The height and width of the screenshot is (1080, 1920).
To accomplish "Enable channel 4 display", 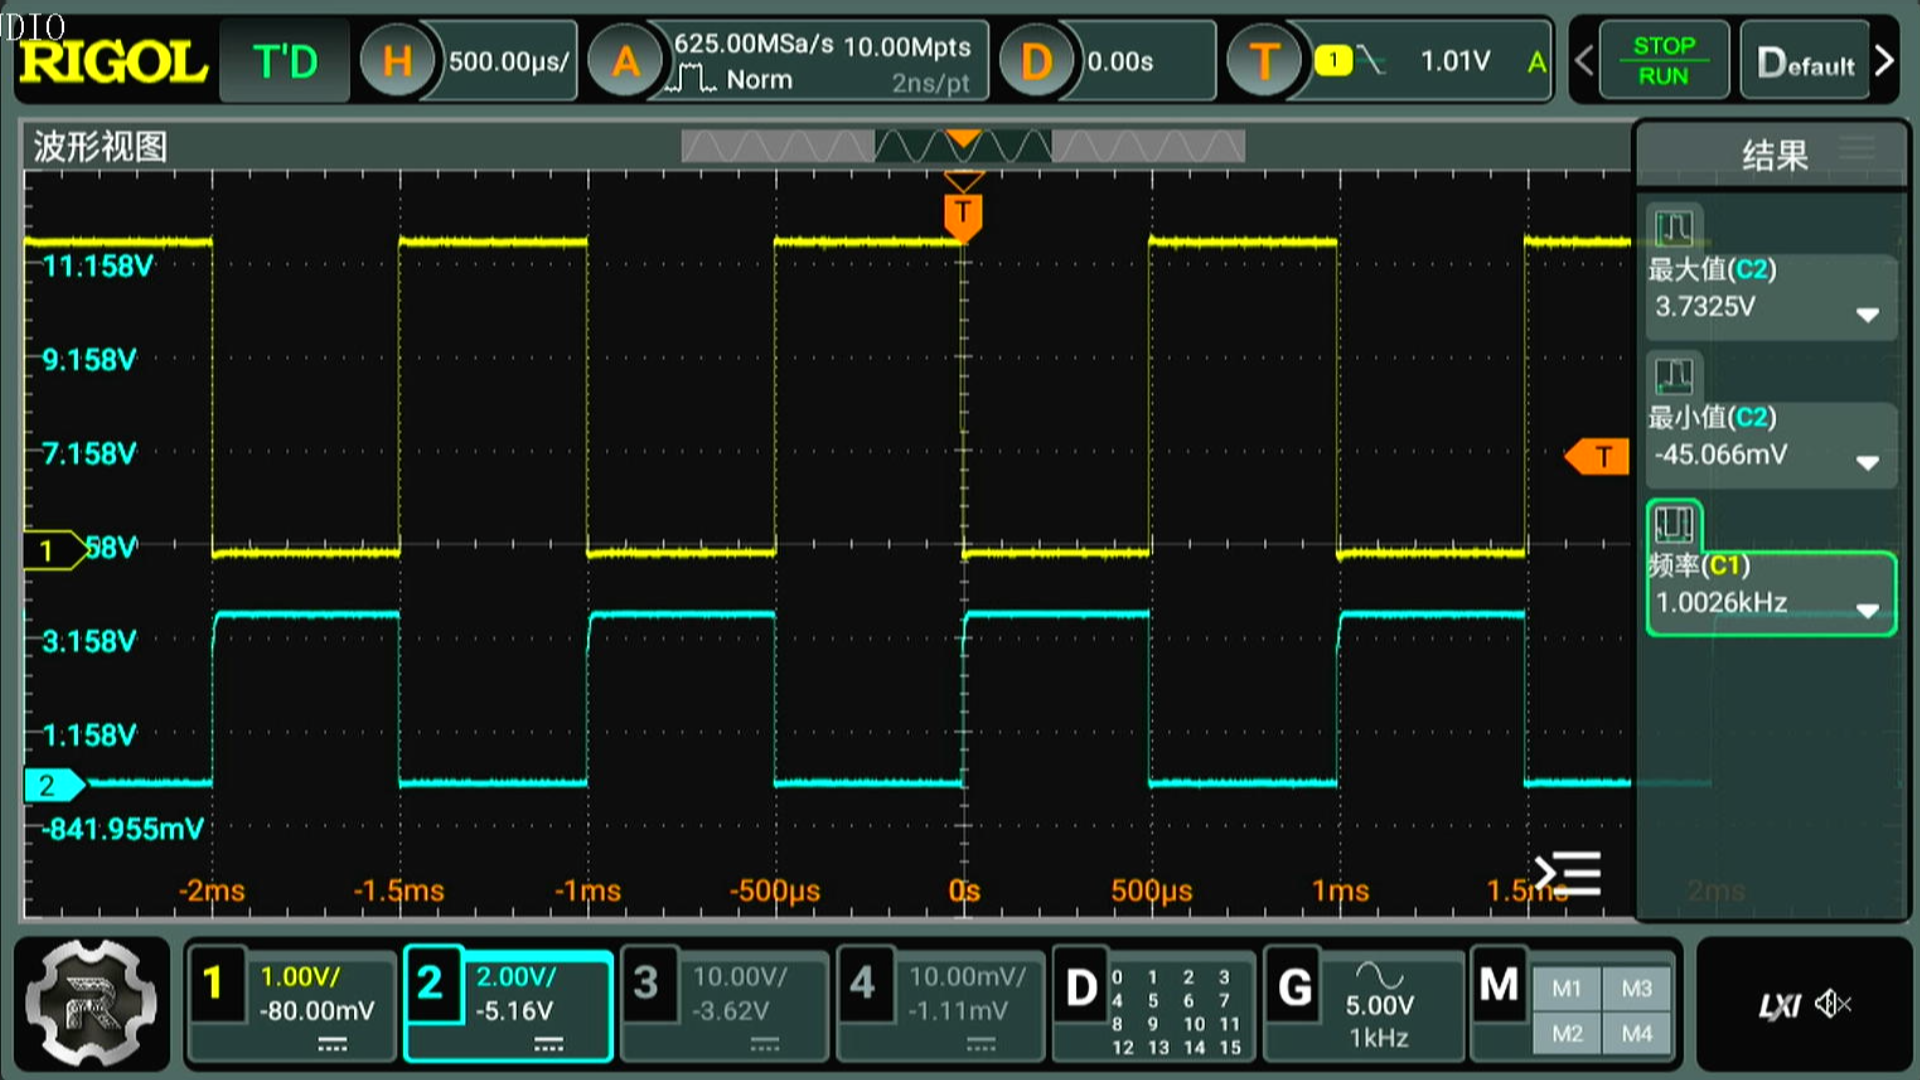I will [x=863, y=983].
